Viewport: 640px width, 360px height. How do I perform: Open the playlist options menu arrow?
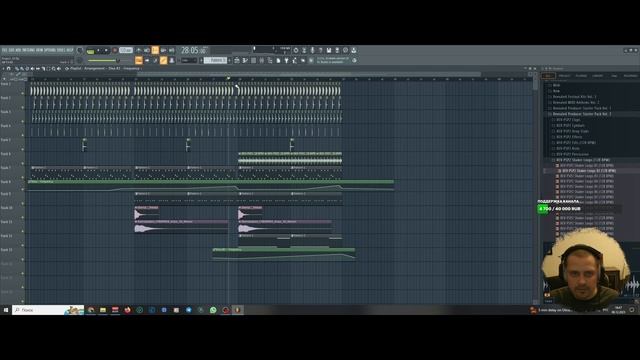(3, 69)
